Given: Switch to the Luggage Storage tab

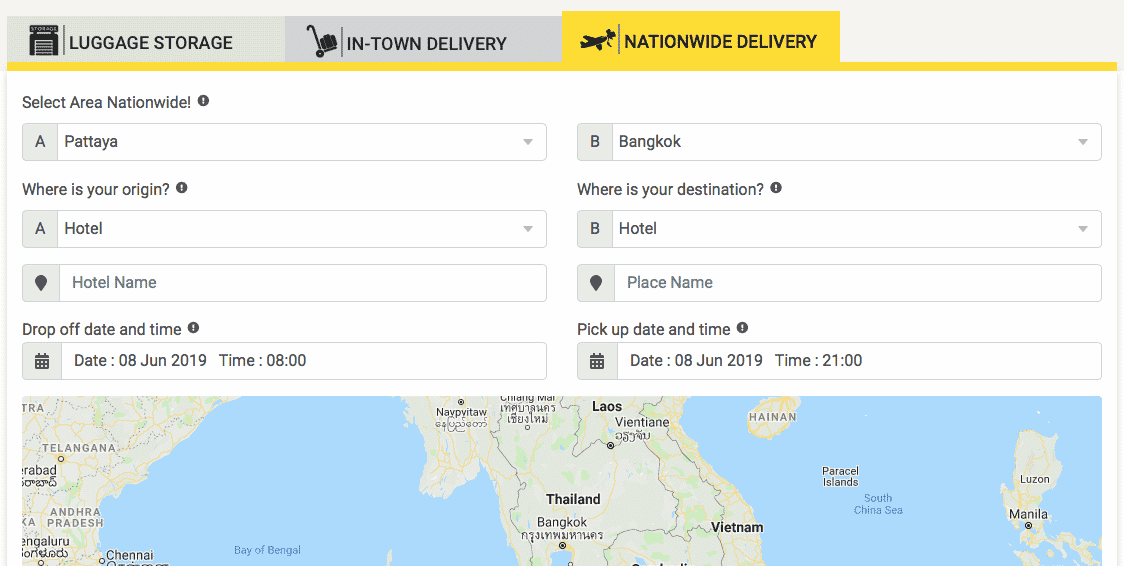Looking at the screenshot, I should pyautogui.click(x=146, y=40).
